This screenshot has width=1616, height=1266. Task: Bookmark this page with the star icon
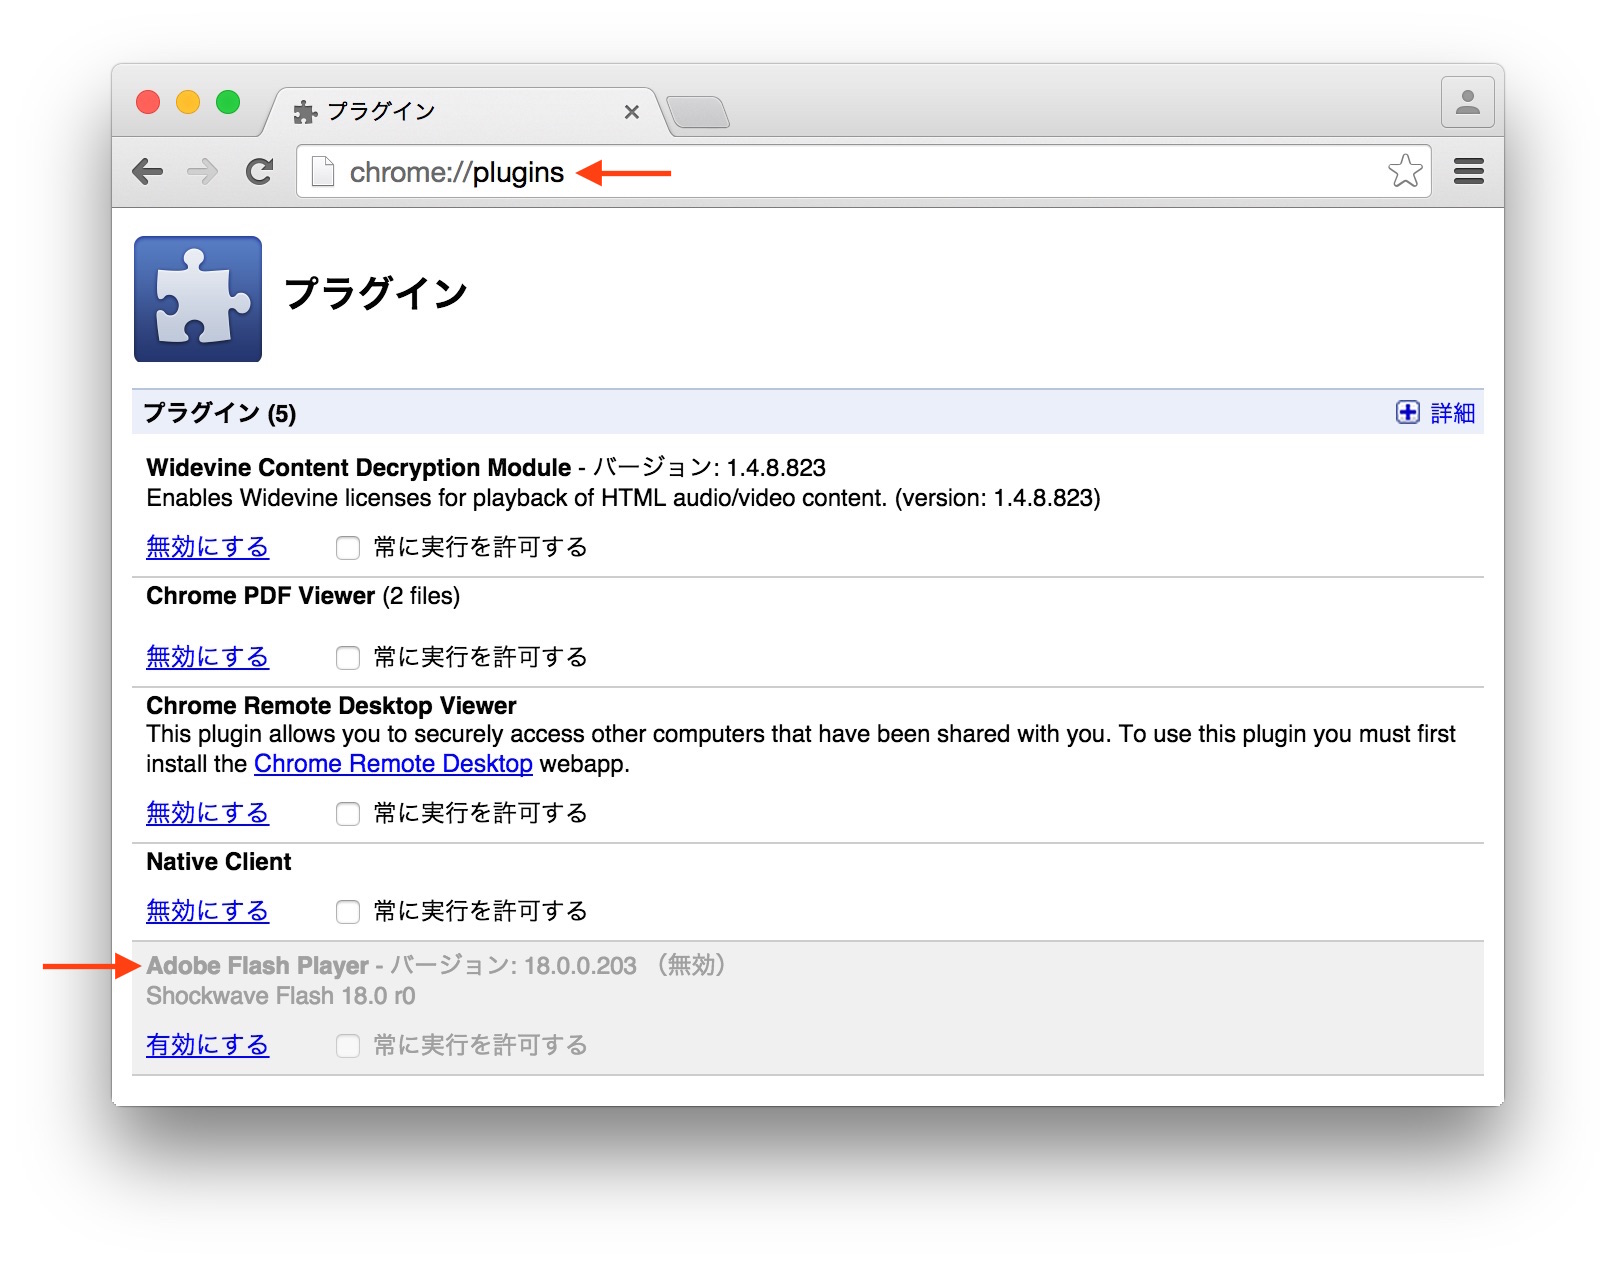(1405, 171)
